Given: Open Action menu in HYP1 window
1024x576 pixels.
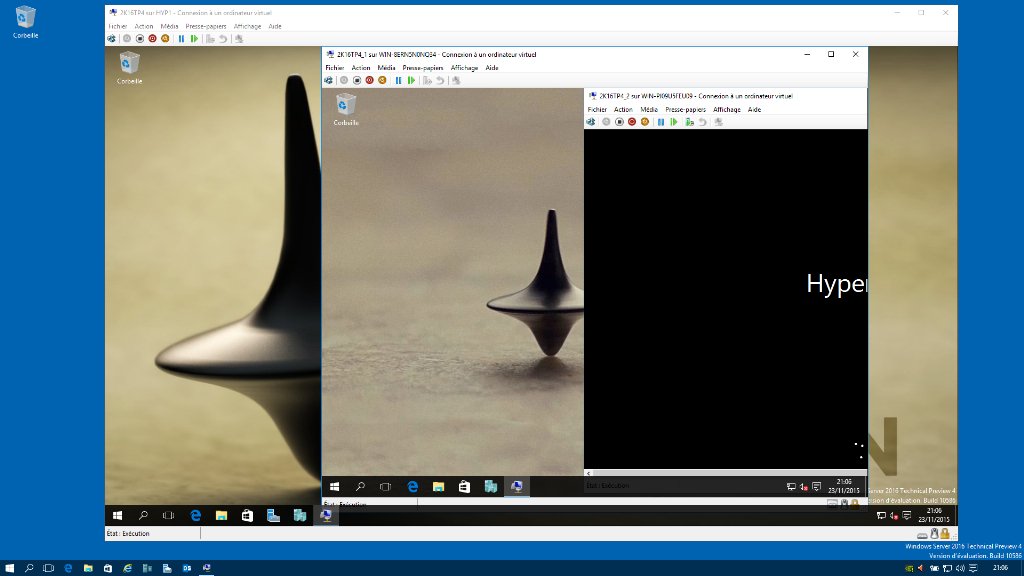Looking at the screenshot, I should click(144, 26).
